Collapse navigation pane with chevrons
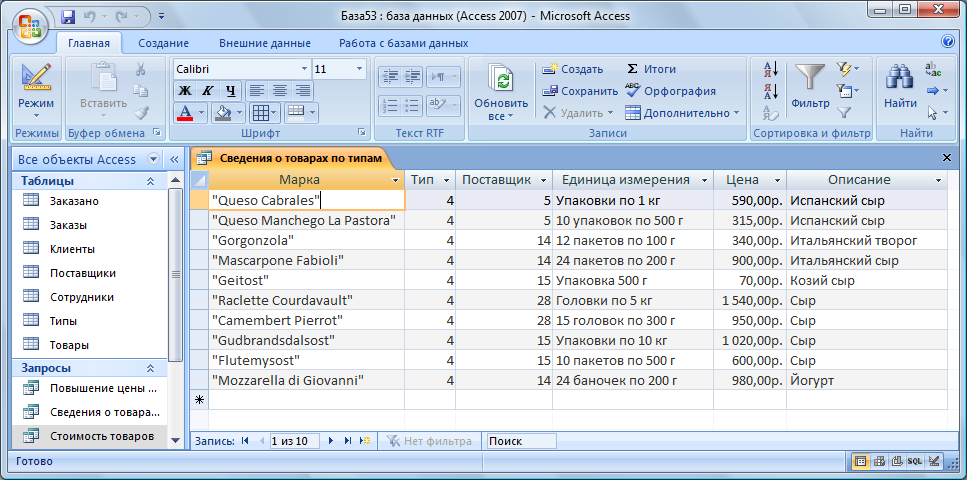The image size is (967, 480). tap(174, 159)
